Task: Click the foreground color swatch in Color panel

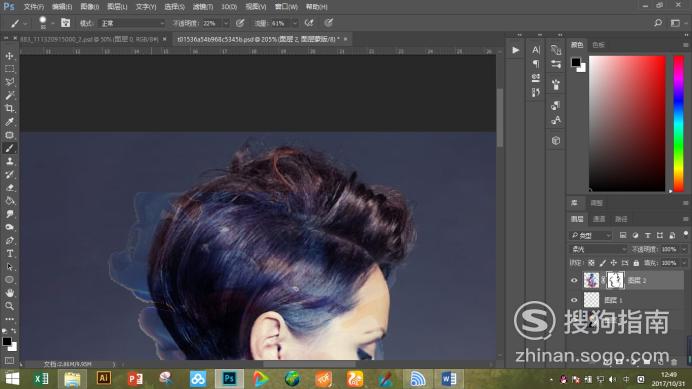Action: point(575,62)
